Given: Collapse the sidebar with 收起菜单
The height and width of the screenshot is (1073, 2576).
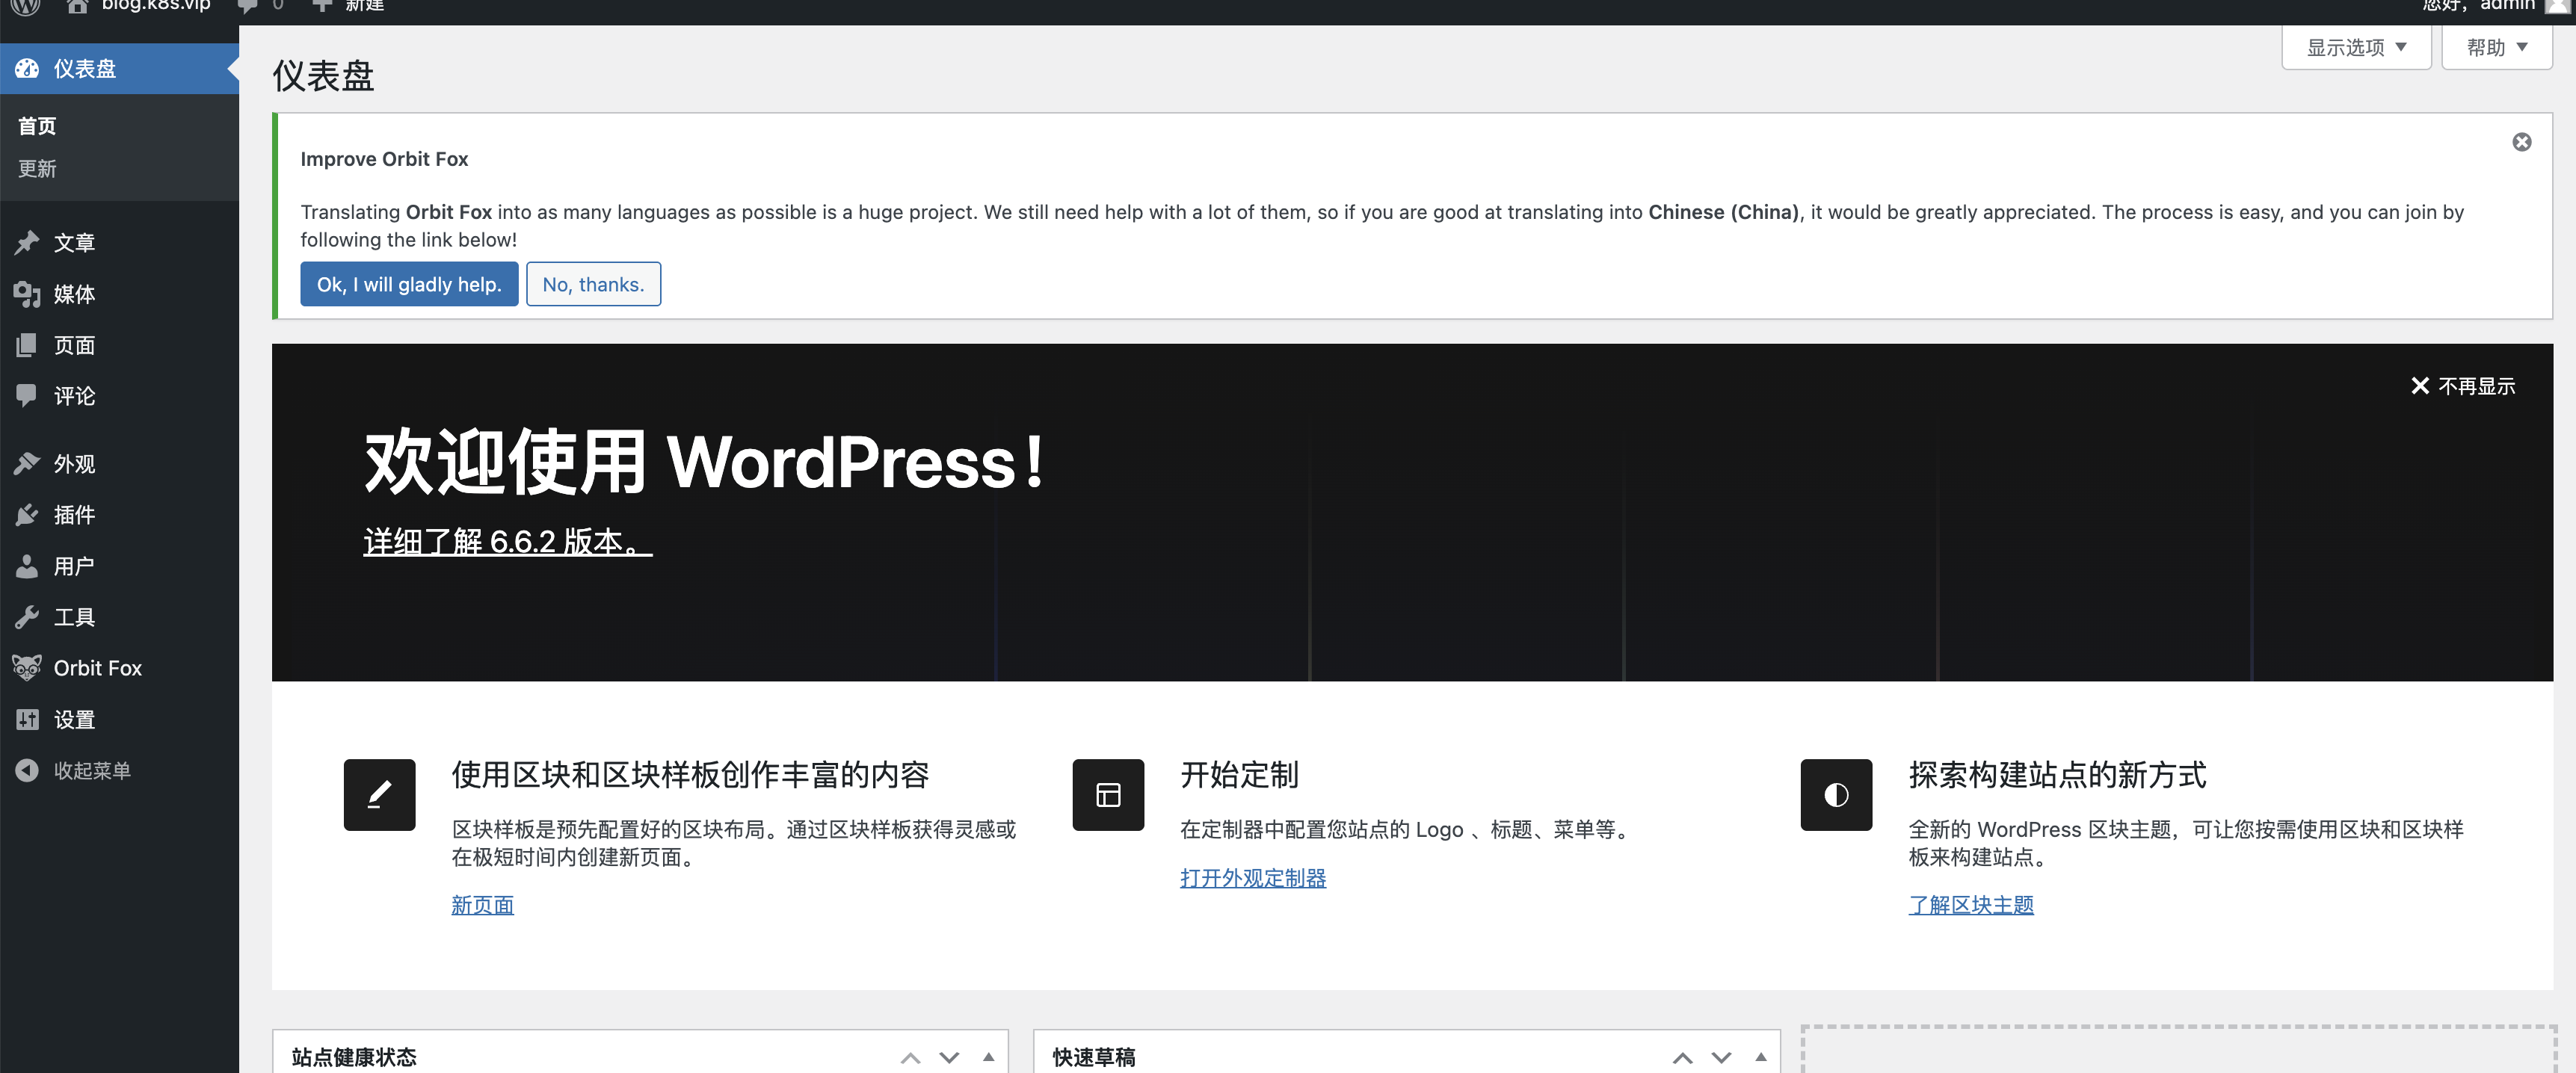Looking at the screenshot, I should [x=91, y=771].
